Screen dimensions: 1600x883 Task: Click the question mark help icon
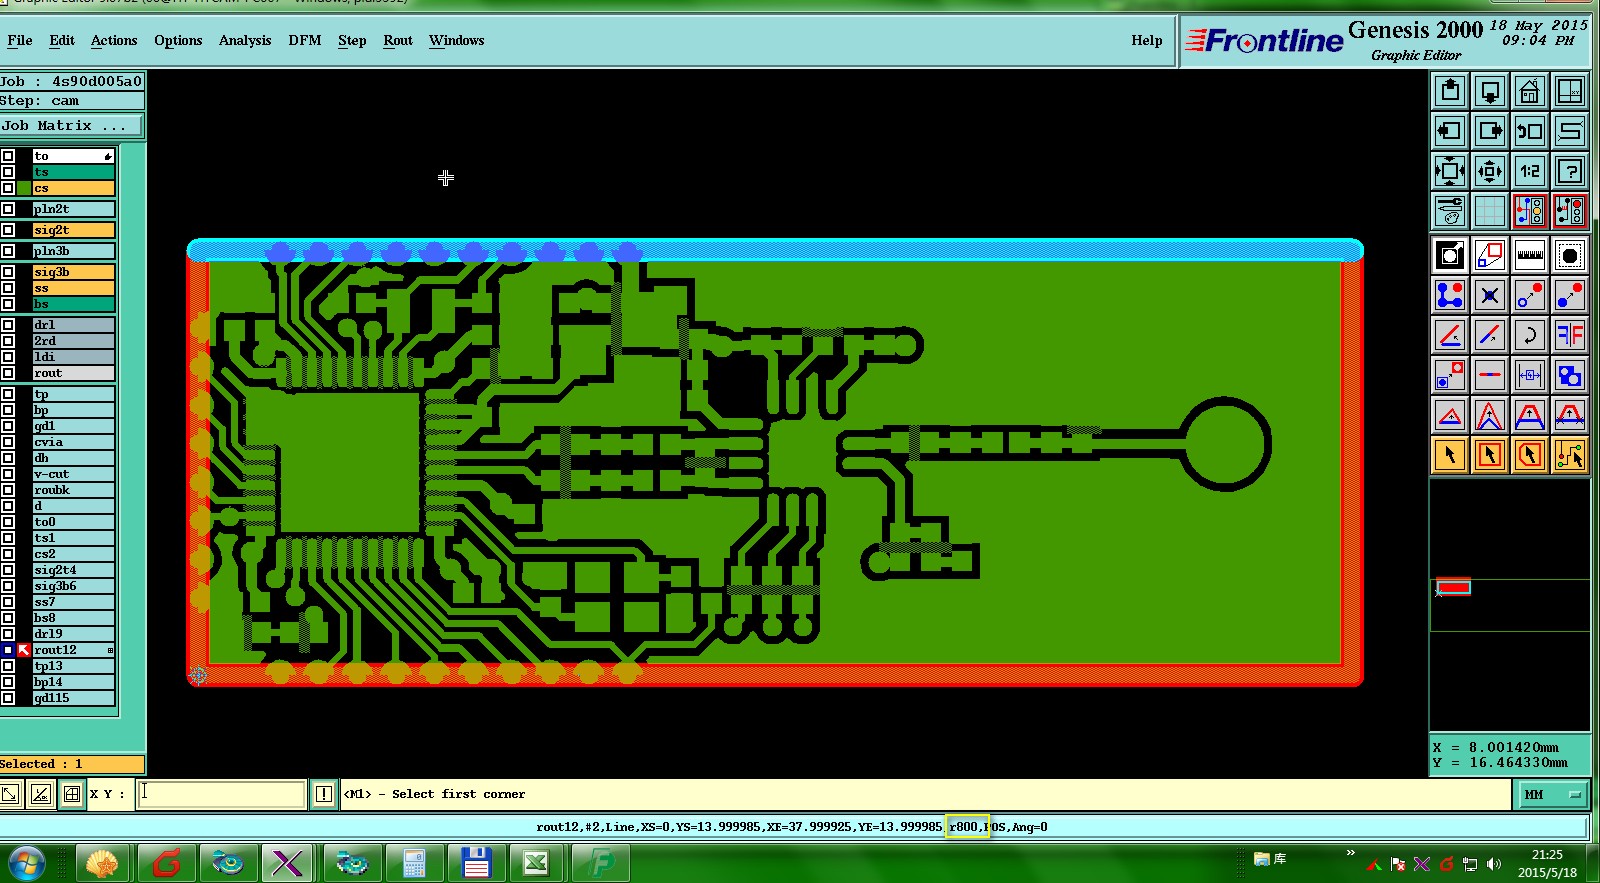coord(1570,171)
